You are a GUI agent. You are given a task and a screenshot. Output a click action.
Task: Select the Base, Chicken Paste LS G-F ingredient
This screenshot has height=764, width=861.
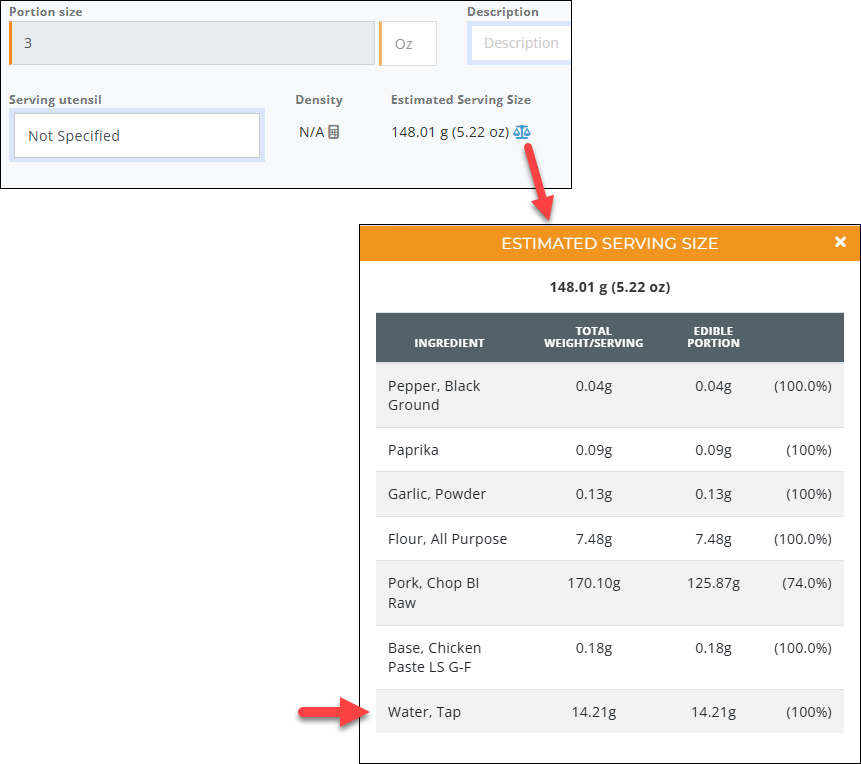tap(434, 657)
